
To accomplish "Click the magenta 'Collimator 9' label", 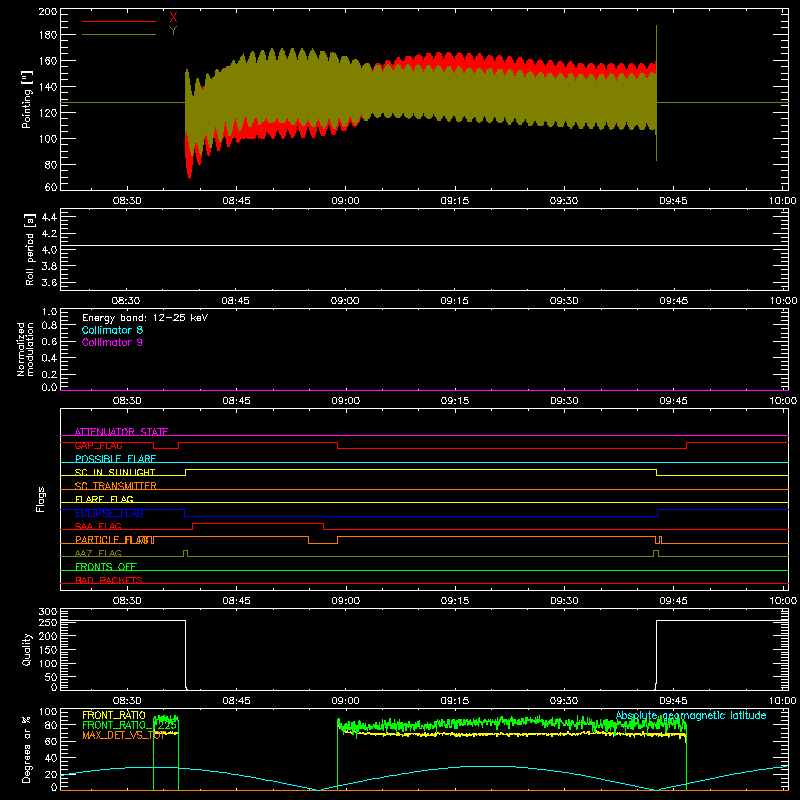I will coord(112,342).
